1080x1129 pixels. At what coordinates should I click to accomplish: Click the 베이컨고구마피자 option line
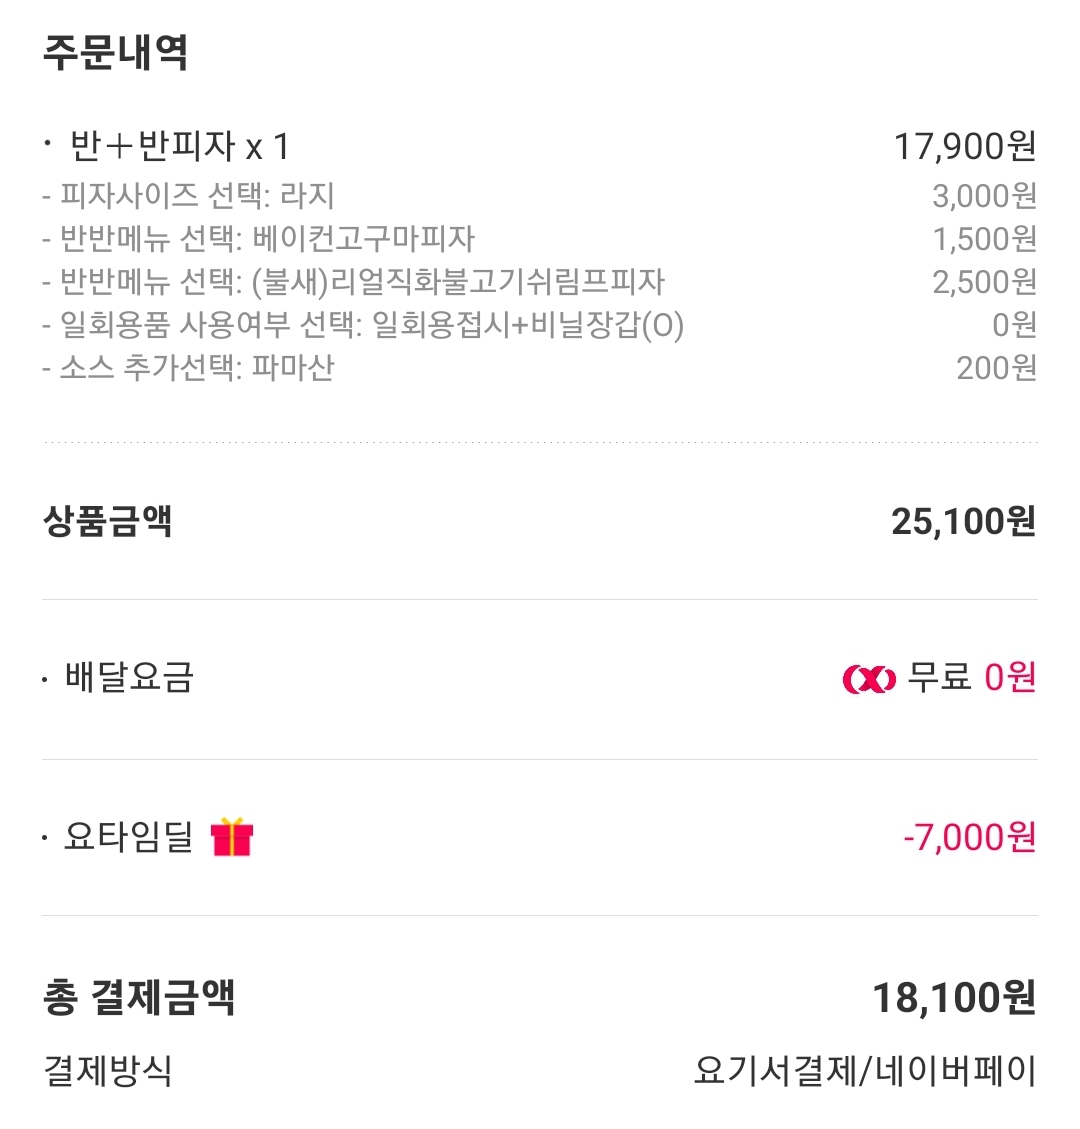[x=259, y=238]
